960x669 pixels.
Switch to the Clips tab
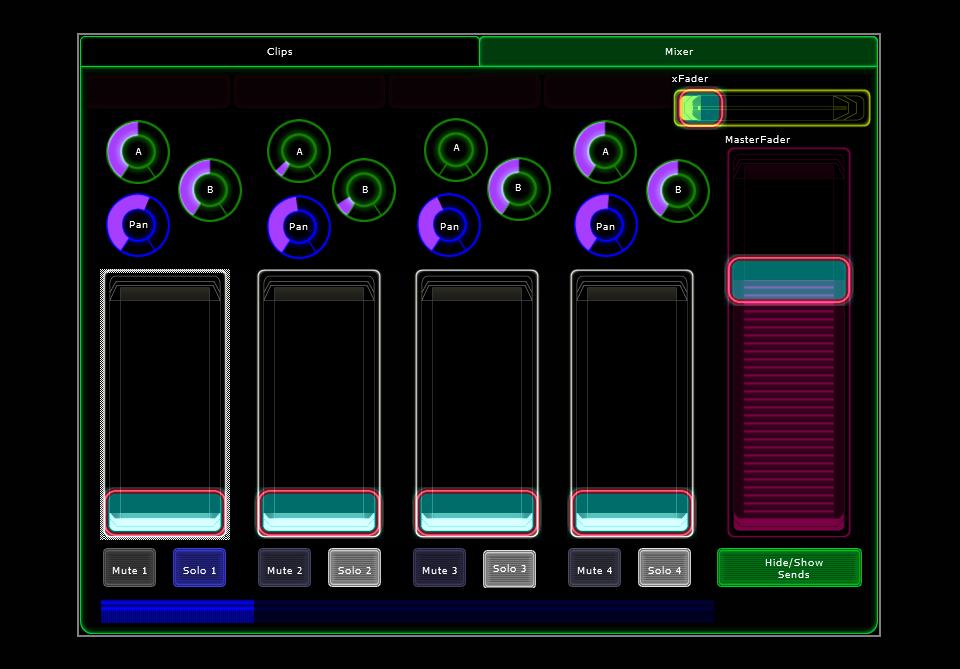pos(279,51)
